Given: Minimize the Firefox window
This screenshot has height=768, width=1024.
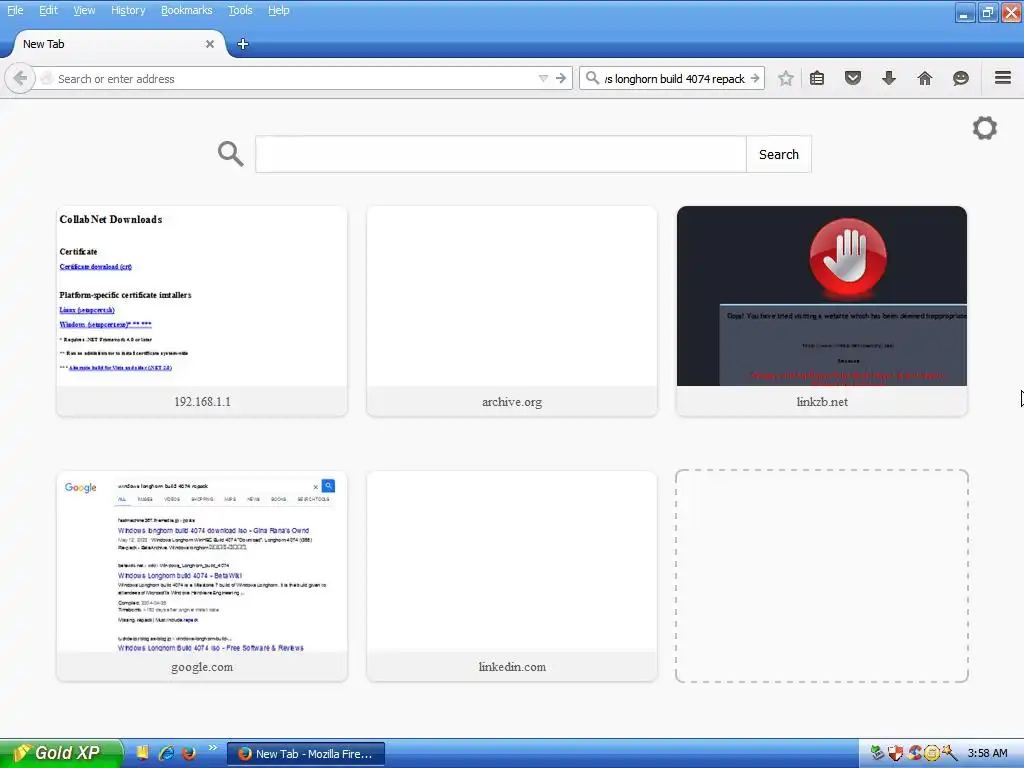Looking at the screenshot, I should pyautogui.click(x=965, y=12).
